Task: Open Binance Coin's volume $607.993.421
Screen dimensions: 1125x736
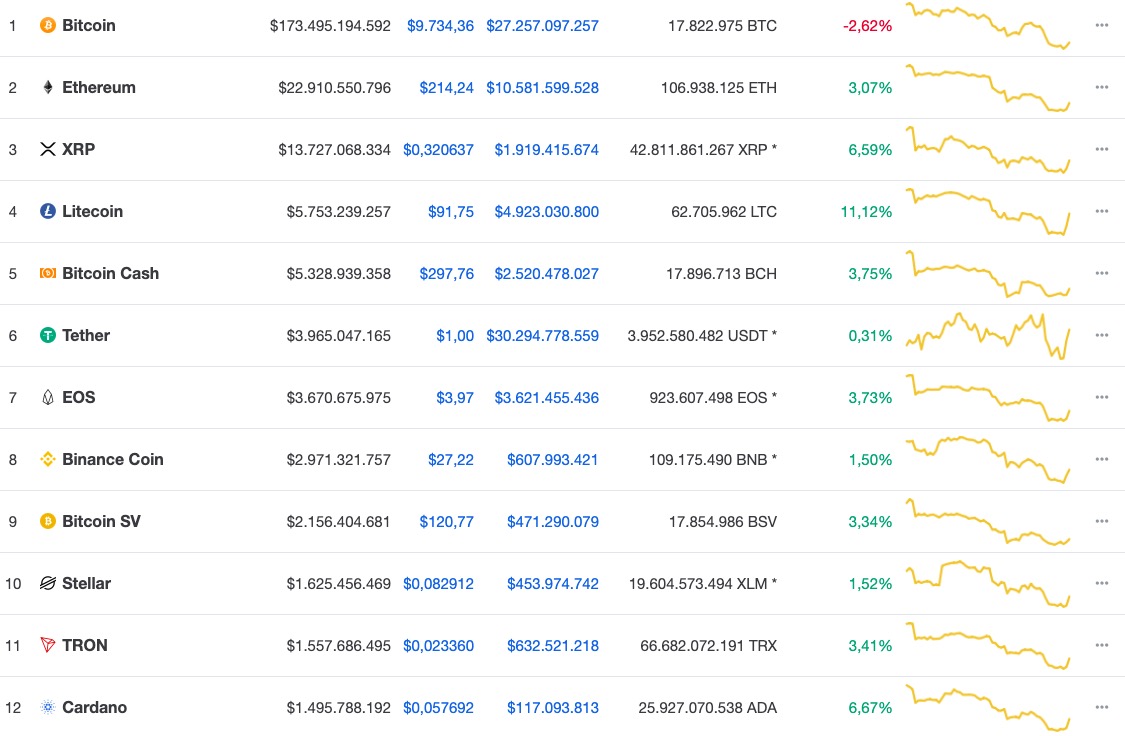Action: (x=552, y=459)
